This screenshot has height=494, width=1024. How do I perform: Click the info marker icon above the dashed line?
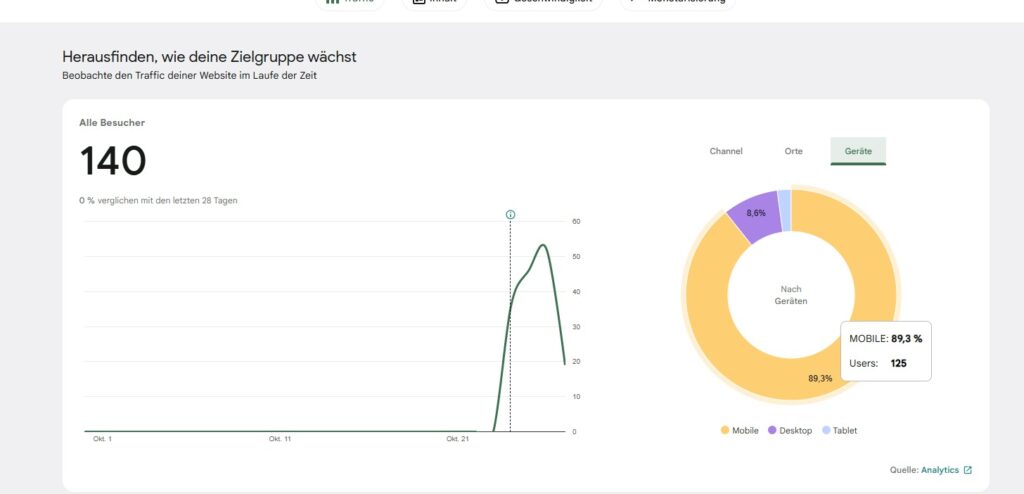[510, 214]
